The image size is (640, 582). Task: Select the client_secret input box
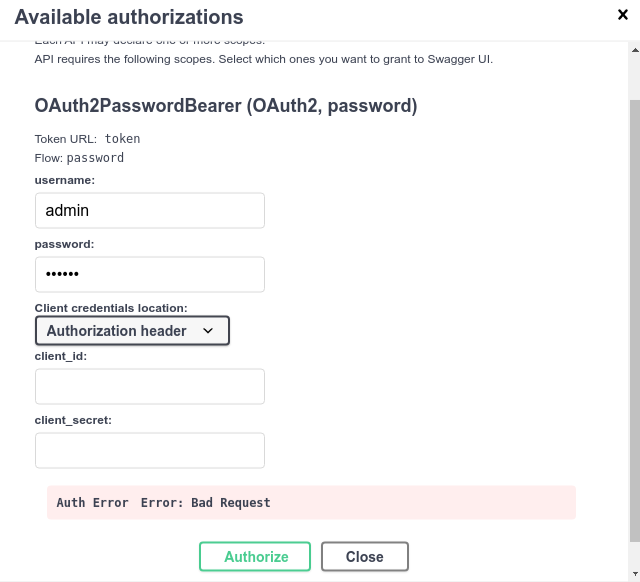(150, 450)
